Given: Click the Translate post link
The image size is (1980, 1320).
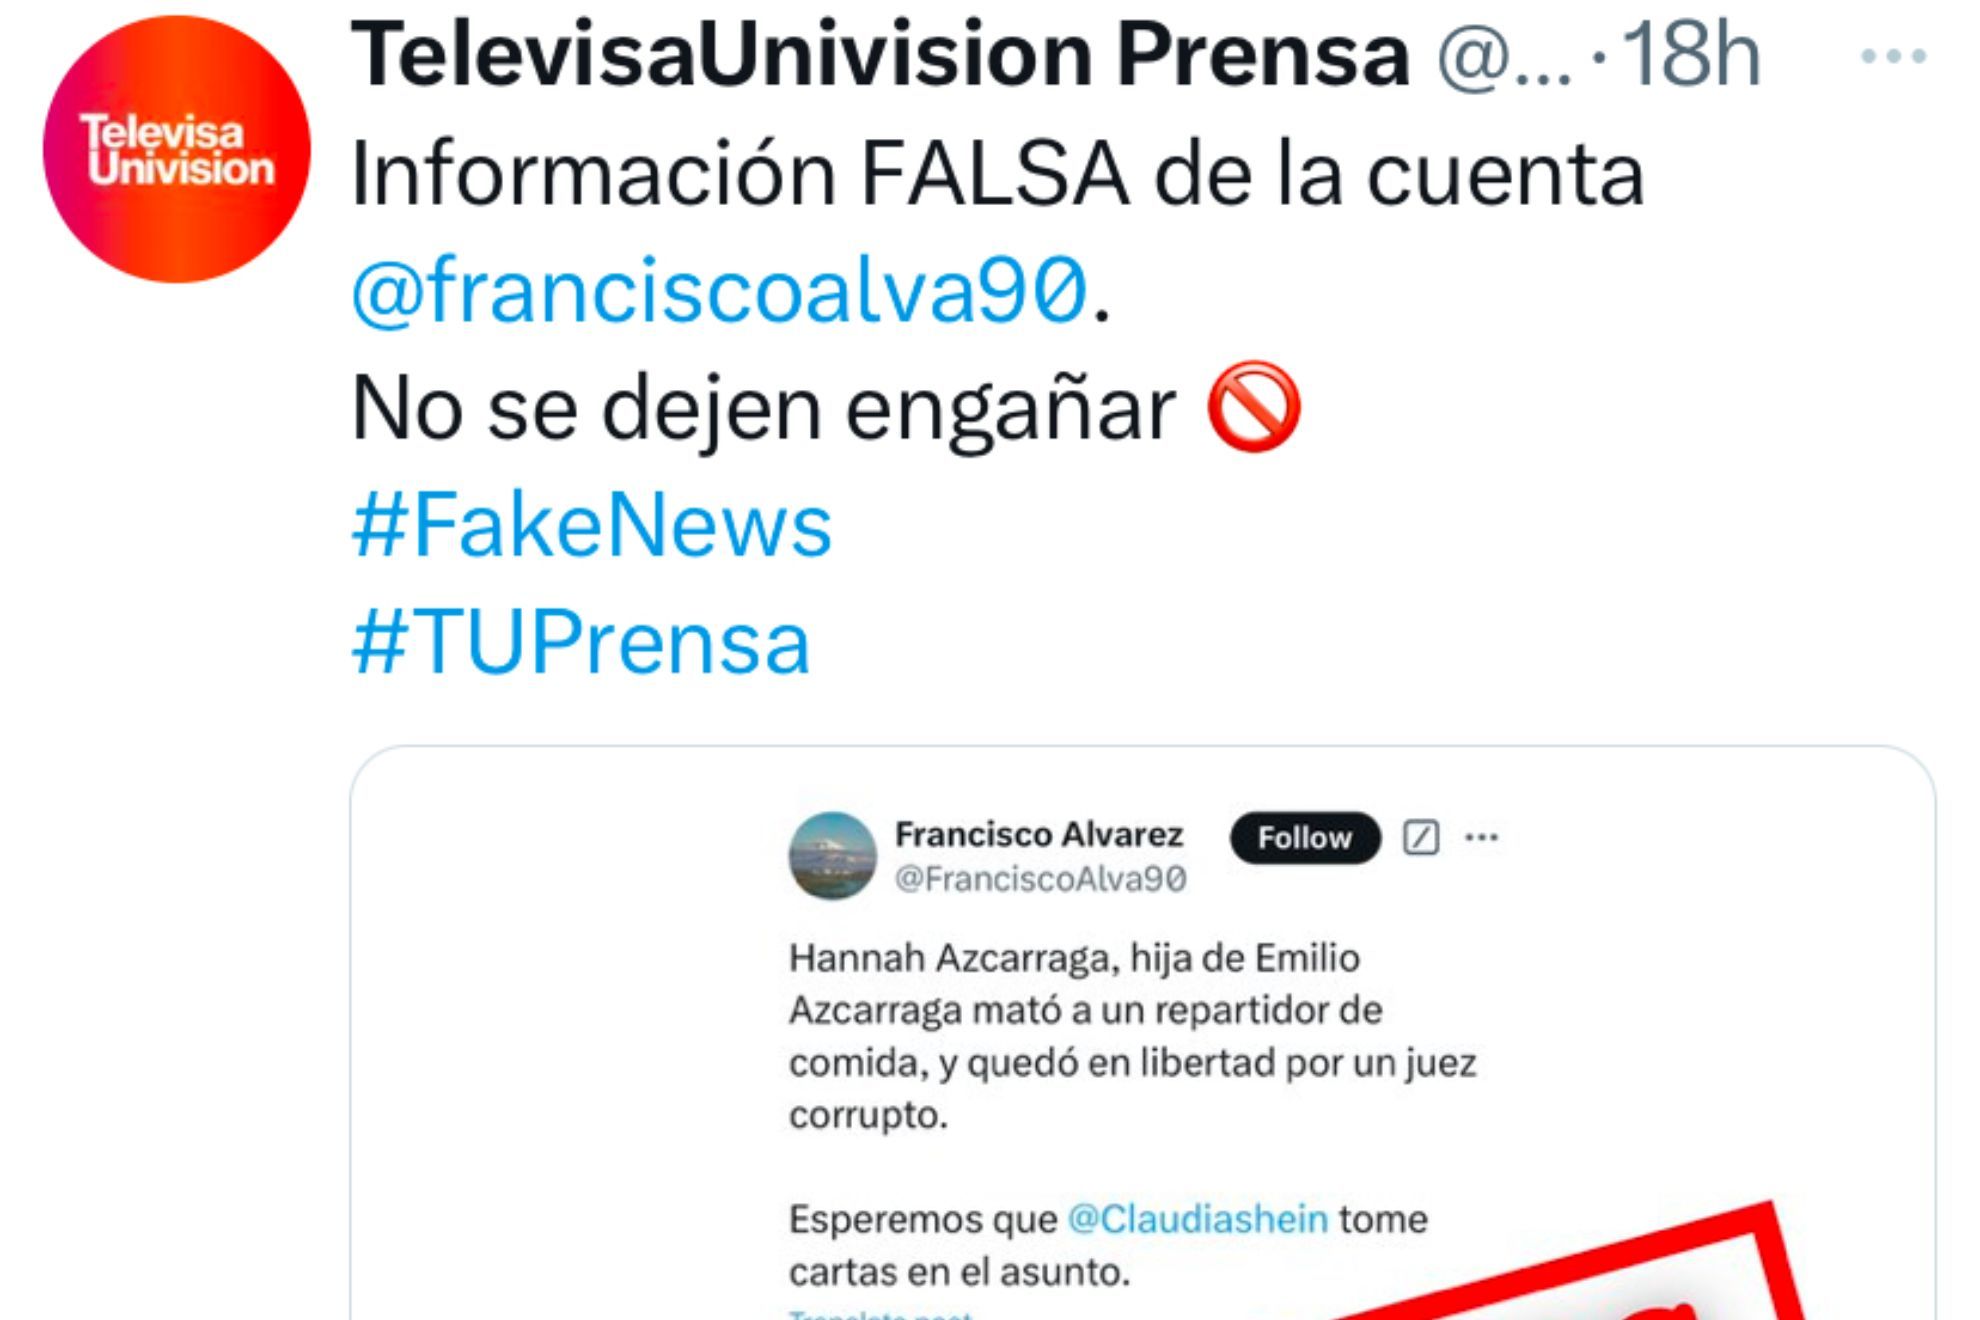Looking at the screenshot, I should point(880,1314).
